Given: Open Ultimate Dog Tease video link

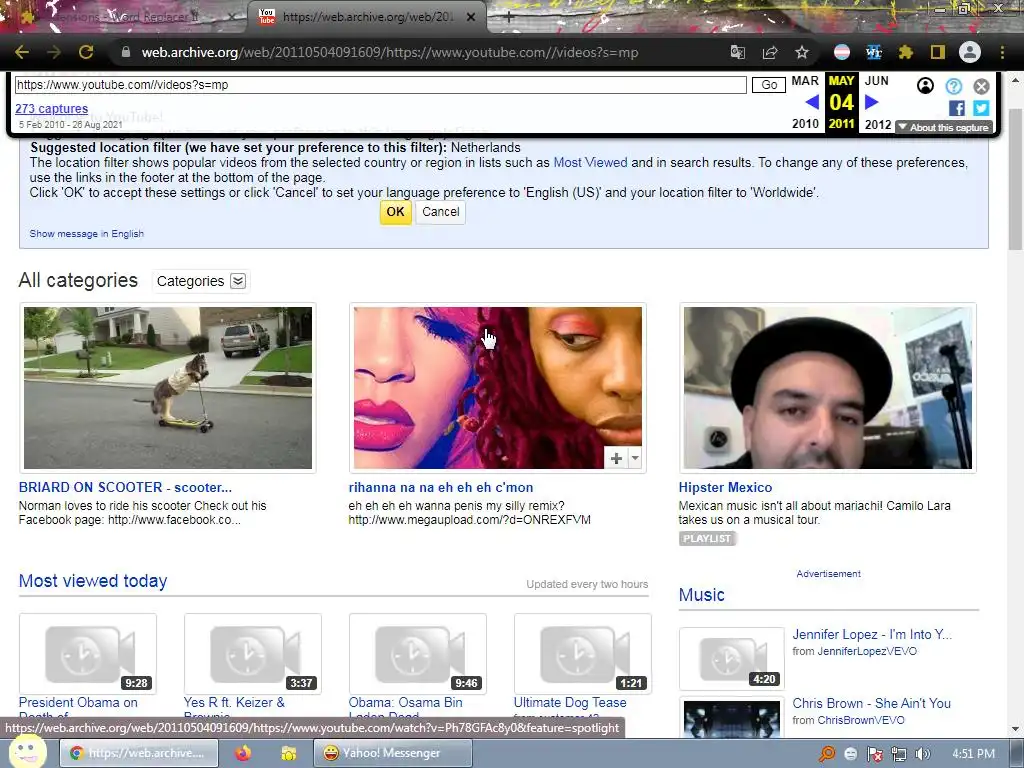Looking at the screenshot, I should click(570, 703).
